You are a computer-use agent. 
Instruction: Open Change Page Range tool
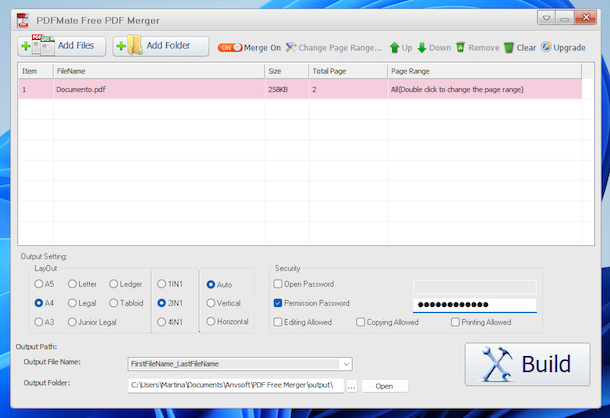[333, 47]
